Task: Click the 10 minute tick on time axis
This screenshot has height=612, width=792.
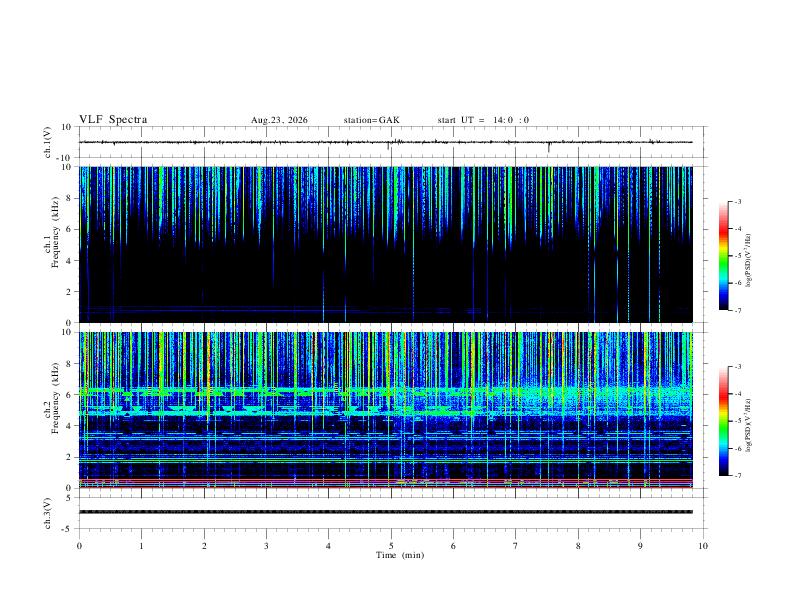Action: pos(703,546)
